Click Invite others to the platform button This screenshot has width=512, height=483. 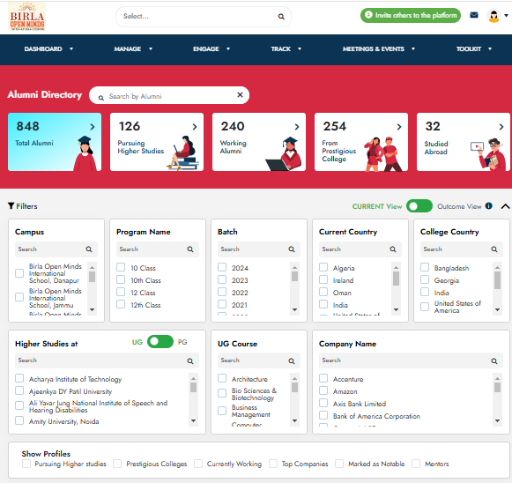point(410,15)
